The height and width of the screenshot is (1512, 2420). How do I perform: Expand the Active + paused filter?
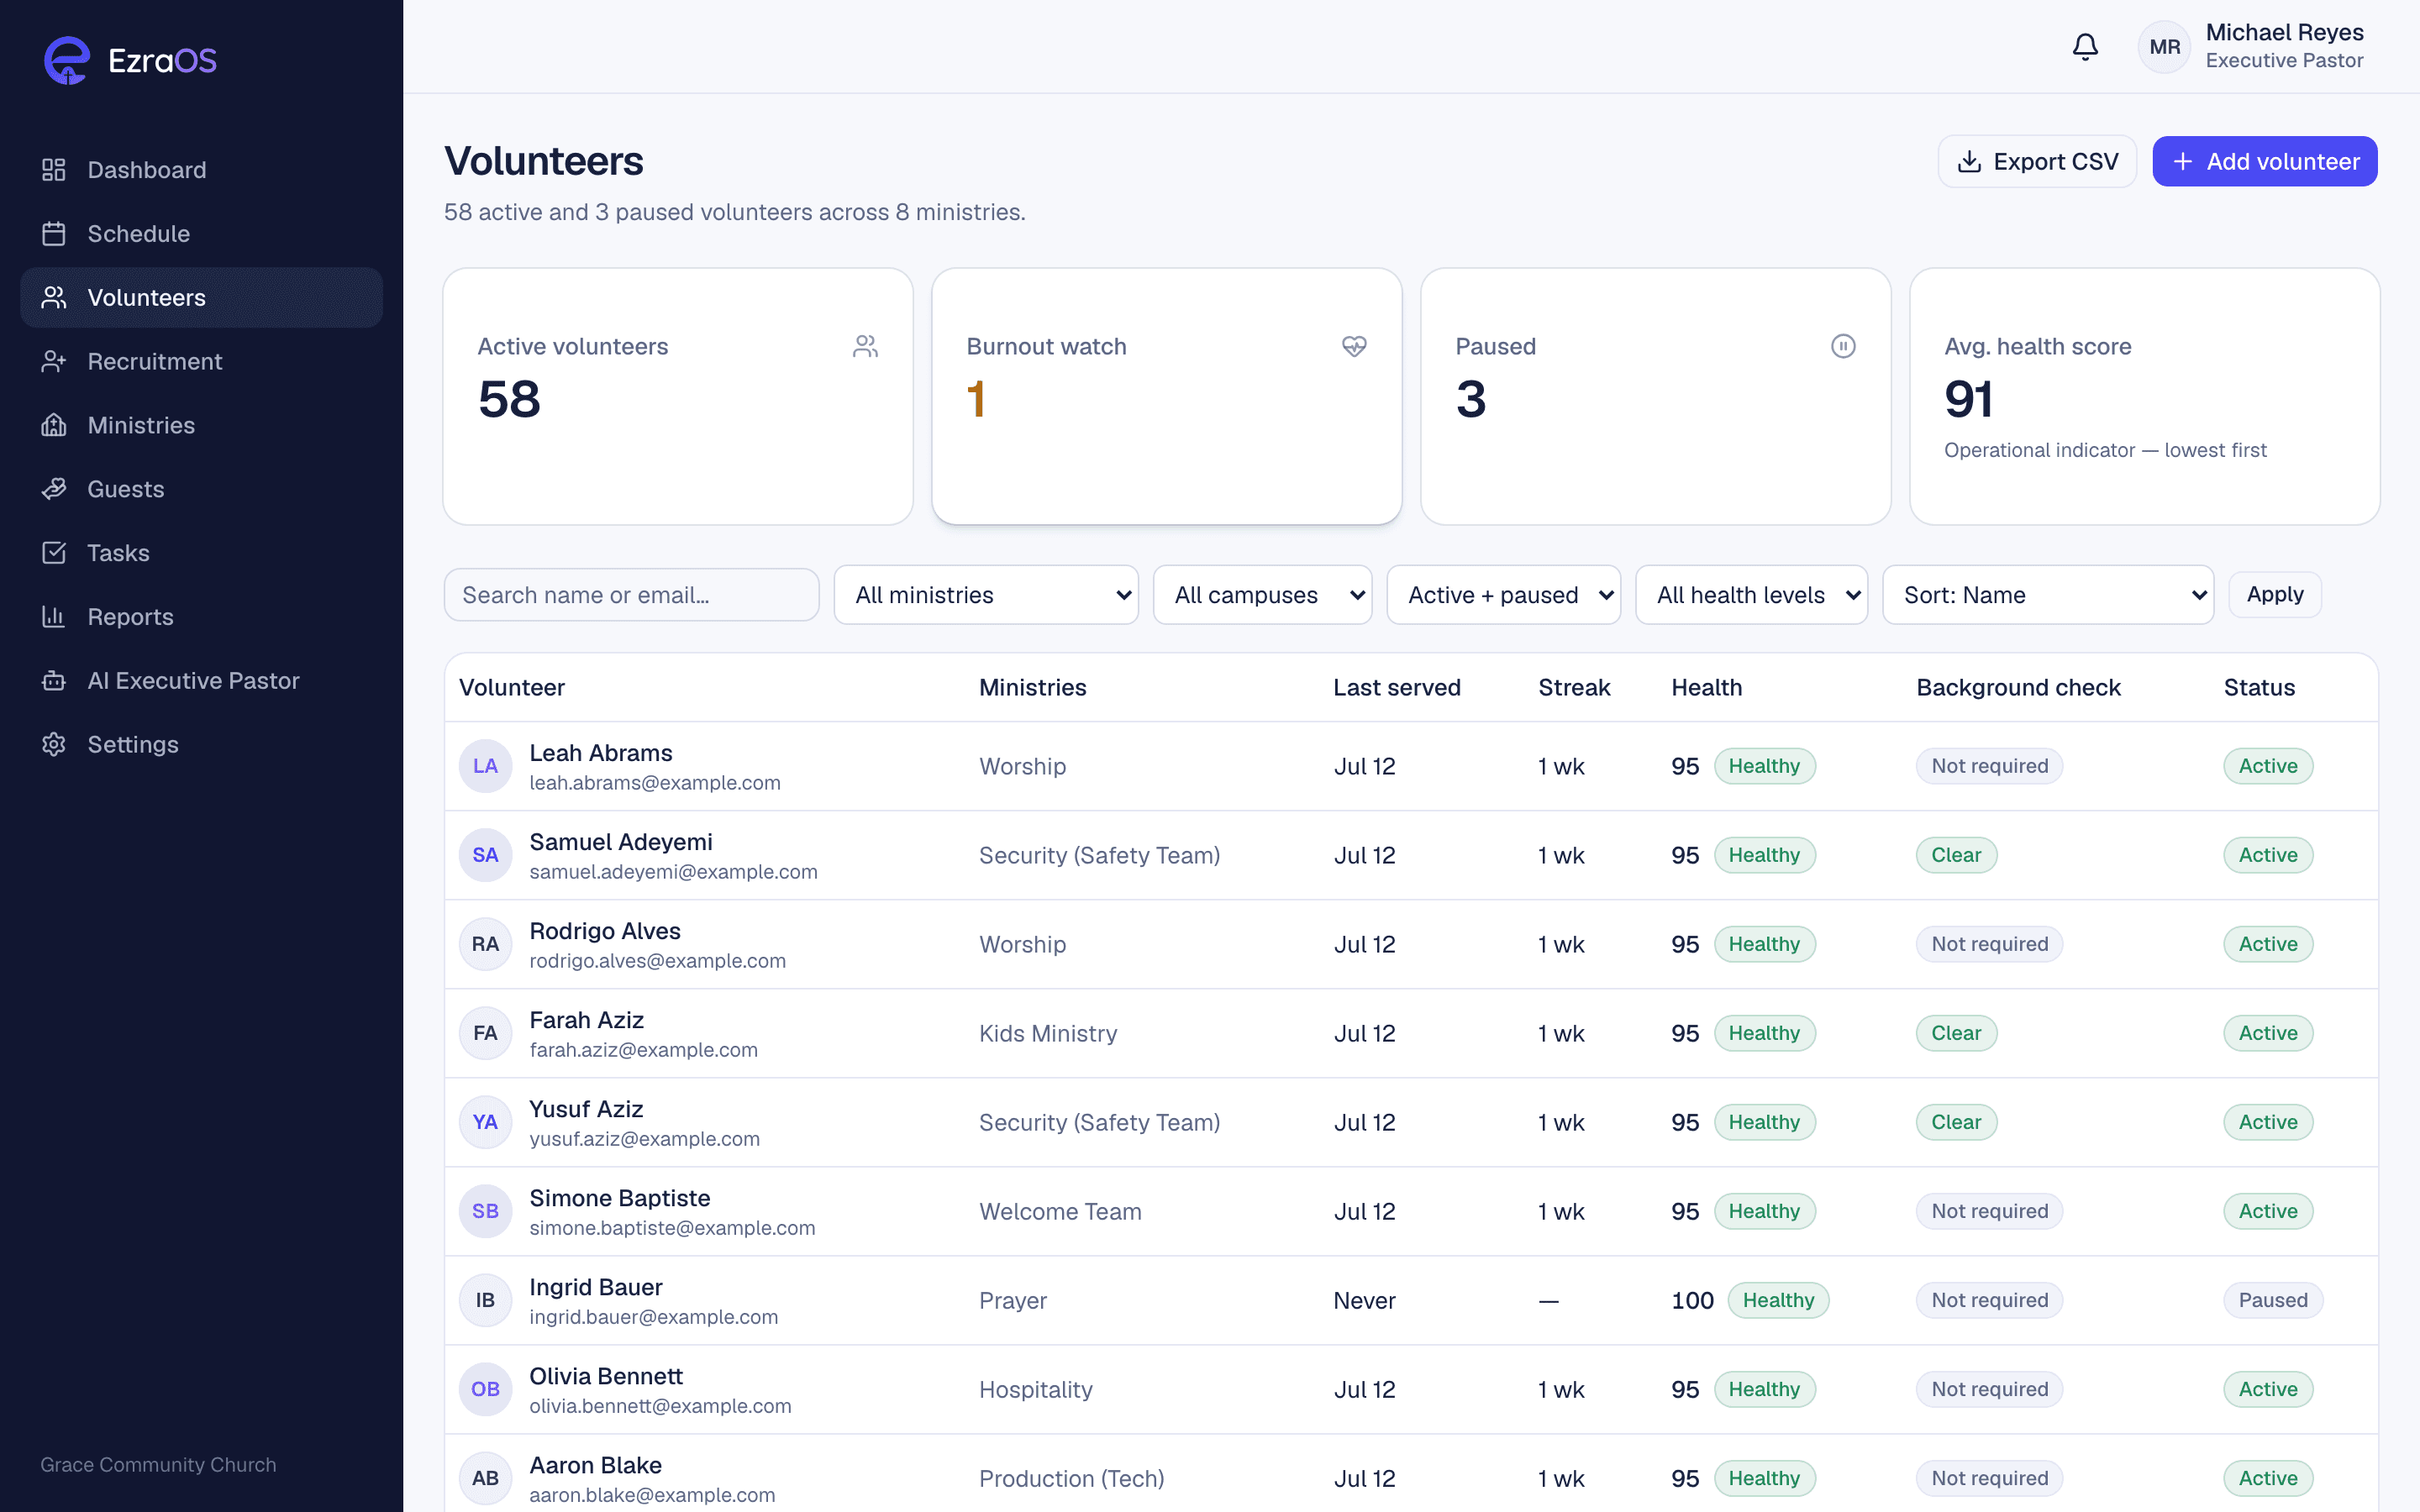1503,595
